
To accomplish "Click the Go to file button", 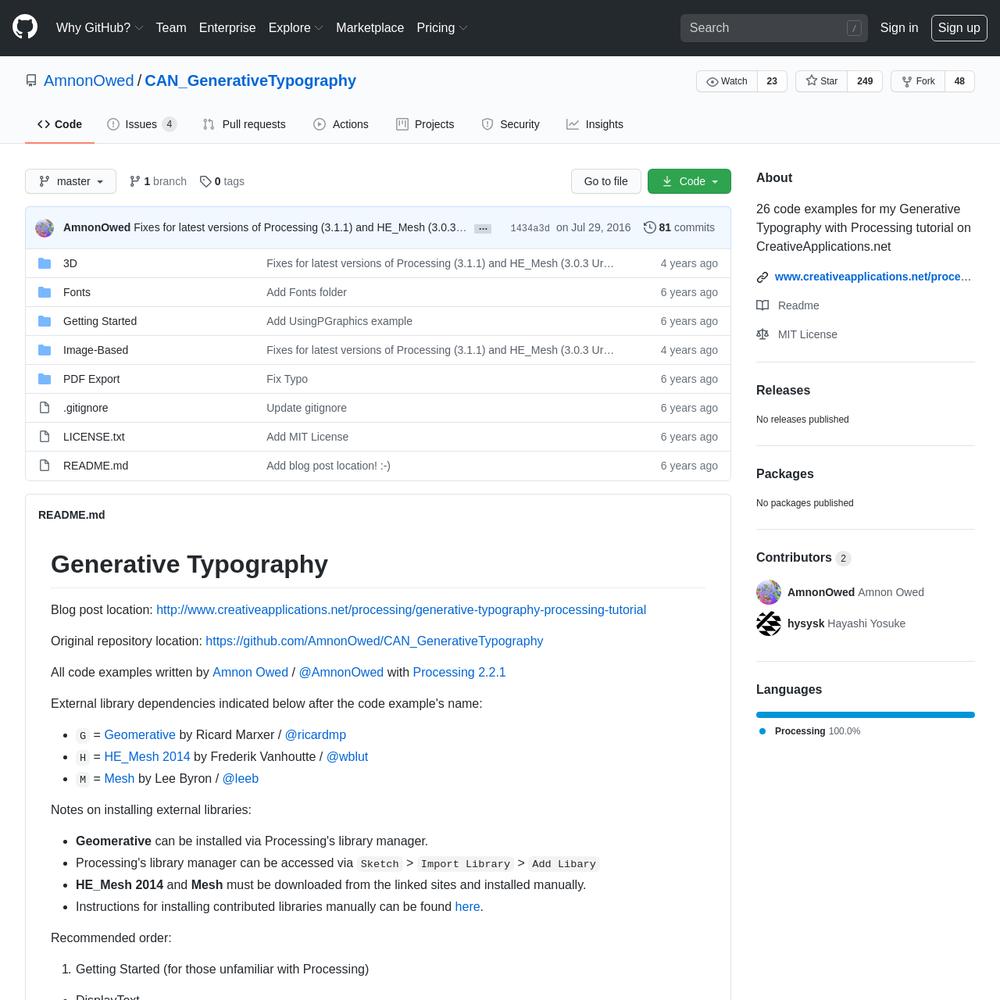I will click(606, 182).
